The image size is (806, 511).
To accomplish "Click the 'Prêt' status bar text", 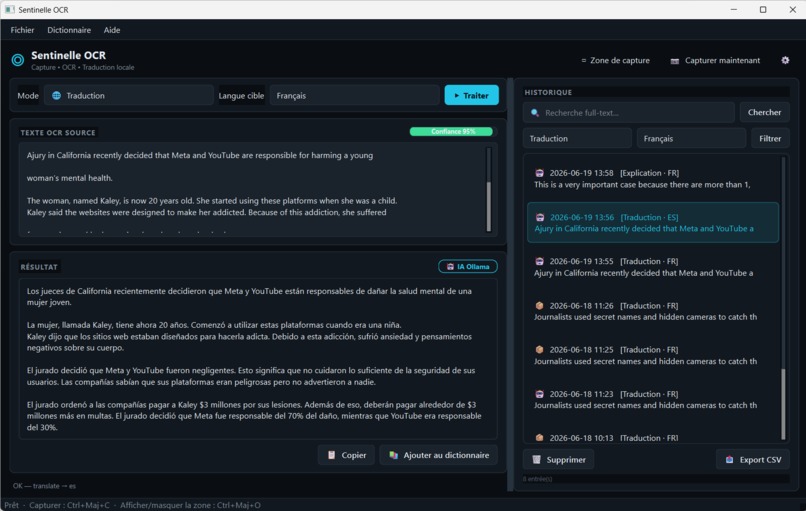I will pyautogui.click(x=11, y=505).
